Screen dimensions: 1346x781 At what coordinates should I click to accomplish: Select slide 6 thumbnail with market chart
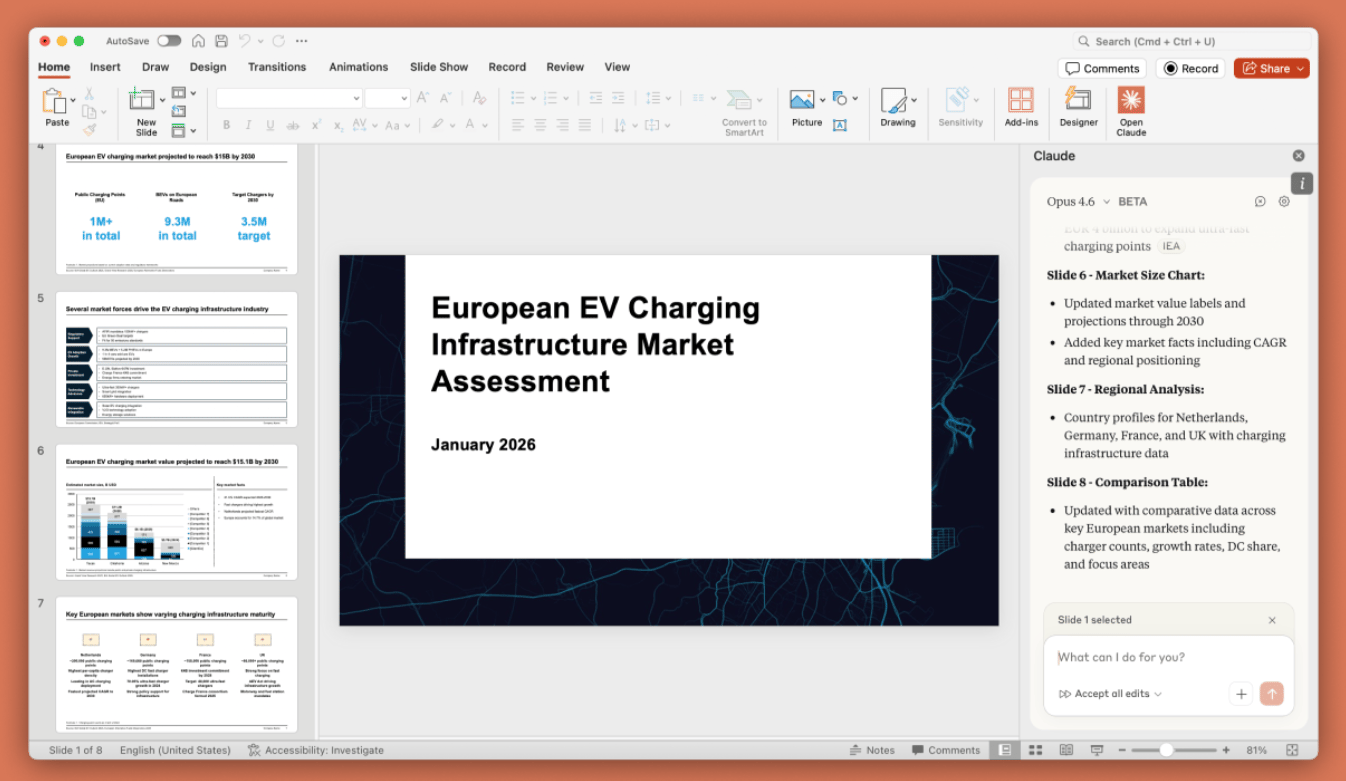pyautogui.click(x=176, y=512)
